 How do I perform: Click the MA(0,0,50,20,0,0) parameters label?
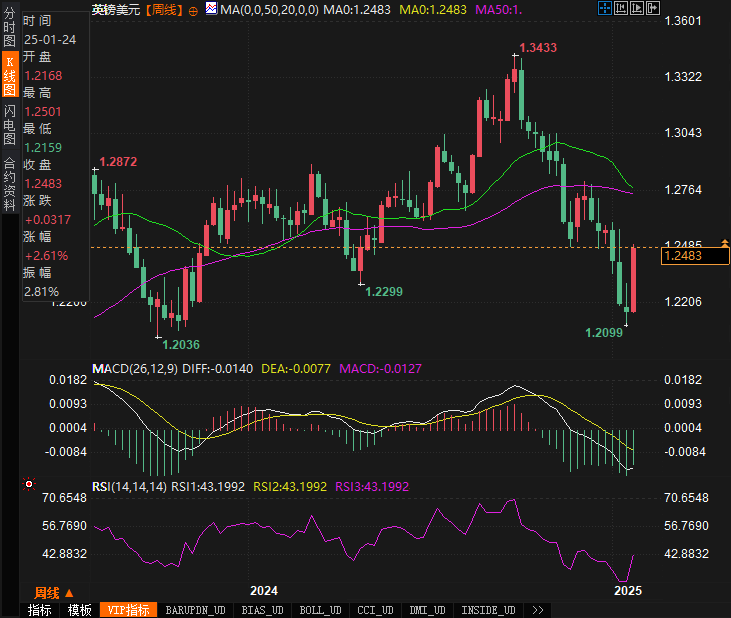click(269, 10)
